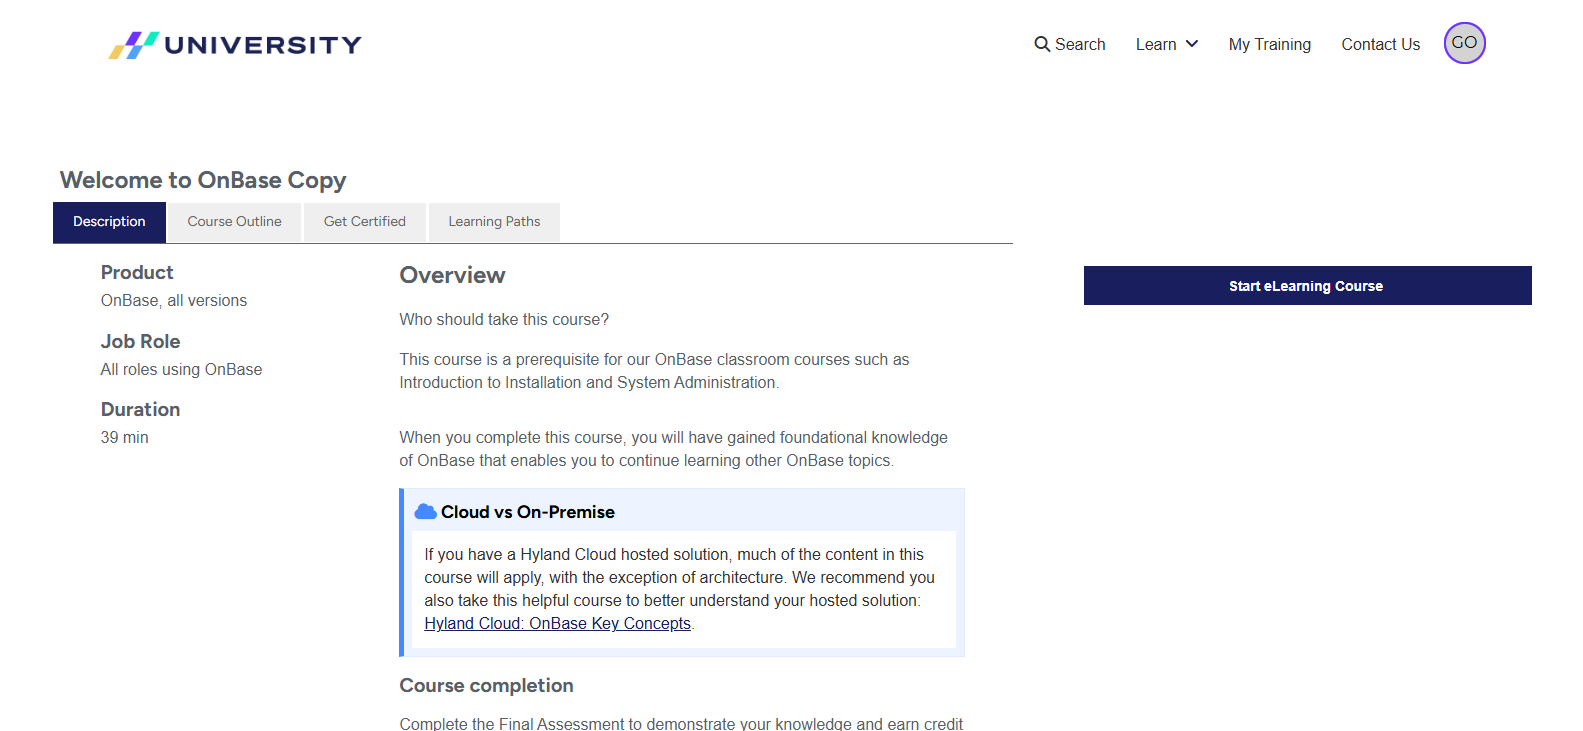Click the Start eLearning Course button

point(1307,286)
